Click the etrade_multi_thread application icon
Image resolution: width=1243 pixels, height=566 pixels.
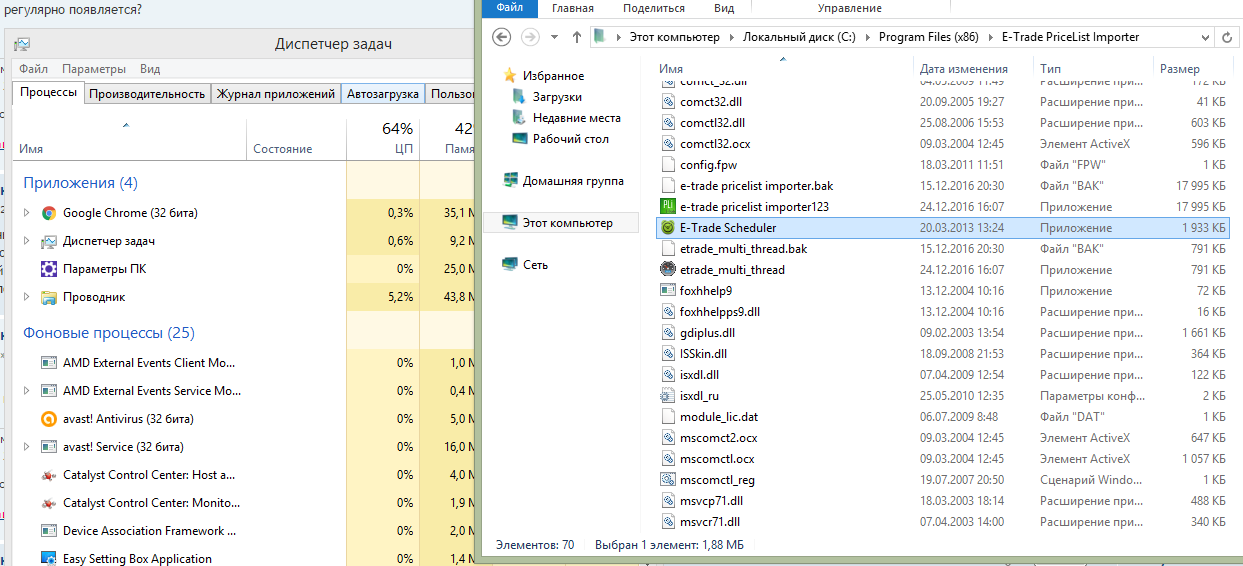coord(669,270)
